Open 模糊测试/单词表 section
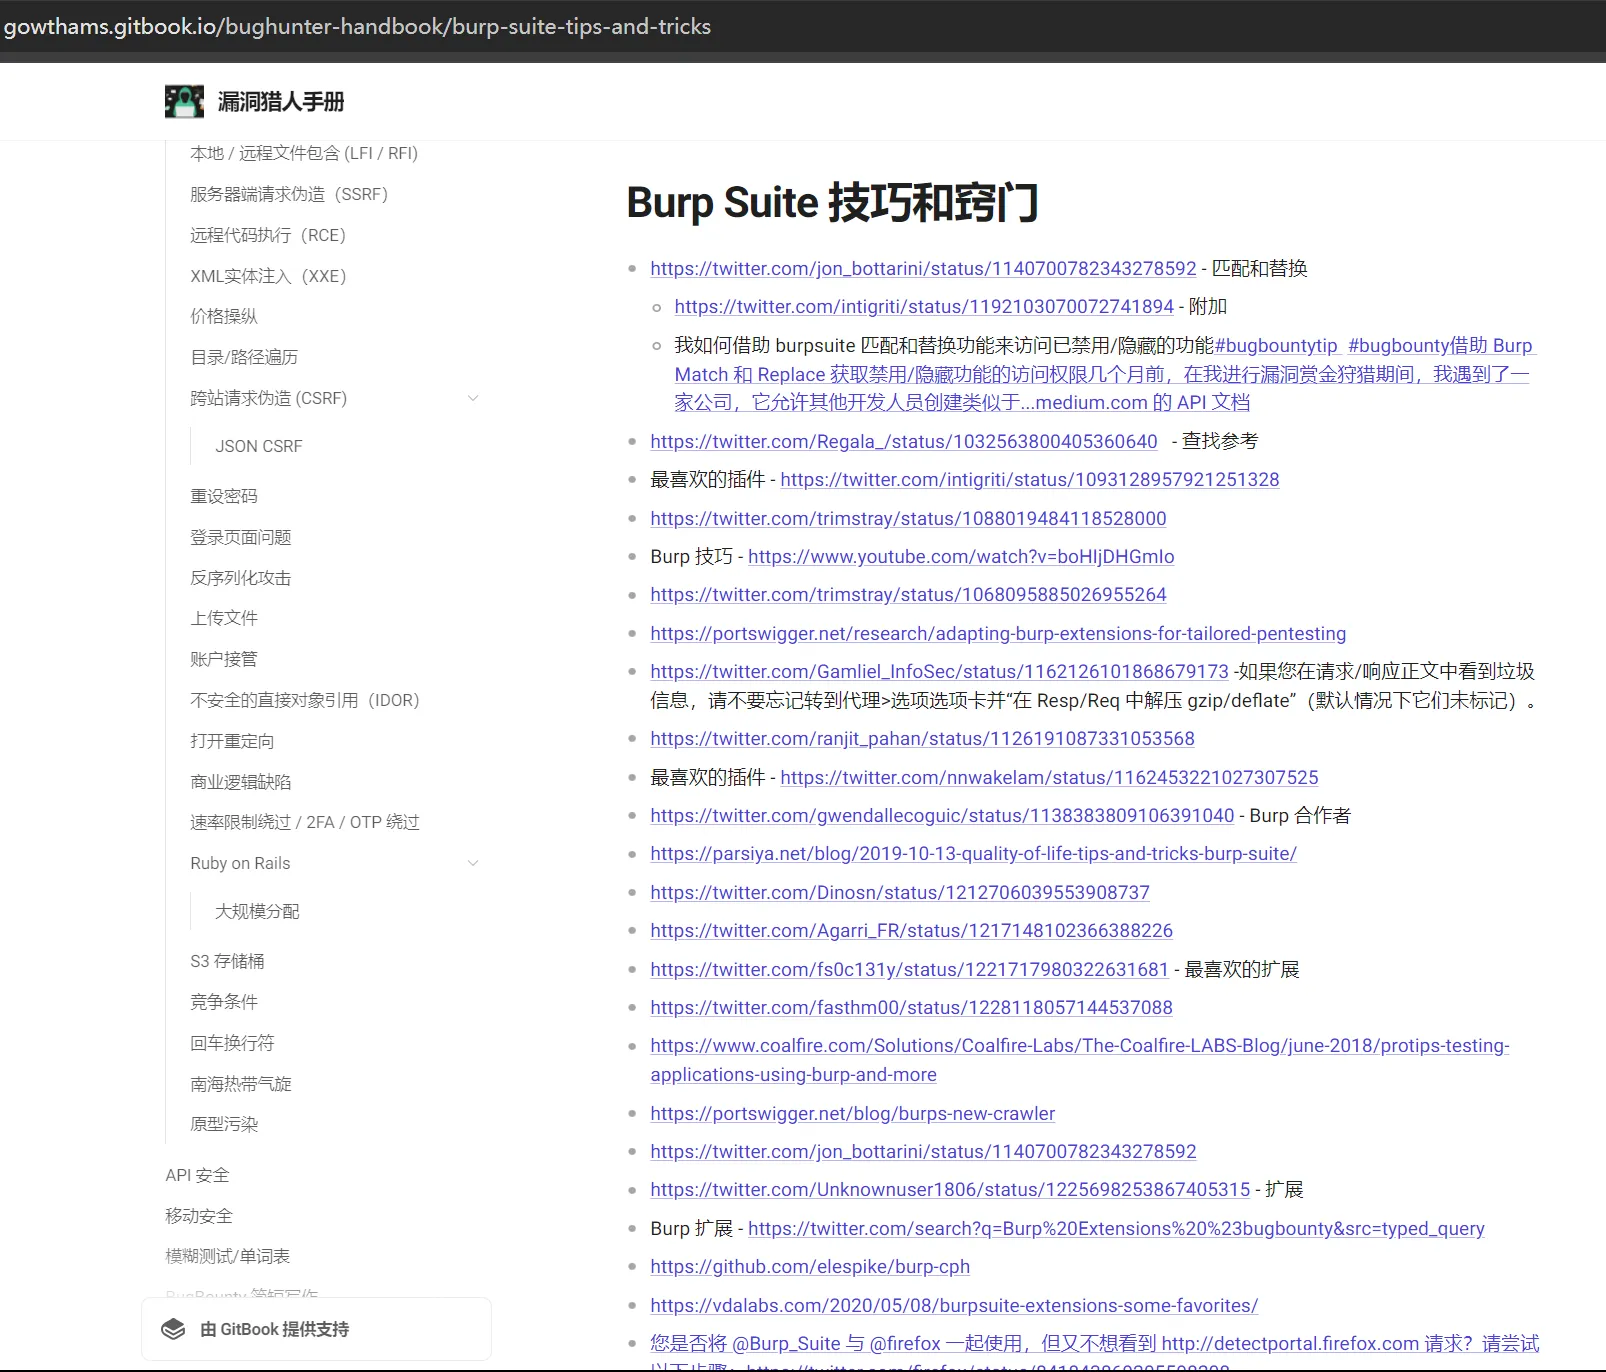The height and width of the screenshot is (1372, 1606). (228, 1256)
